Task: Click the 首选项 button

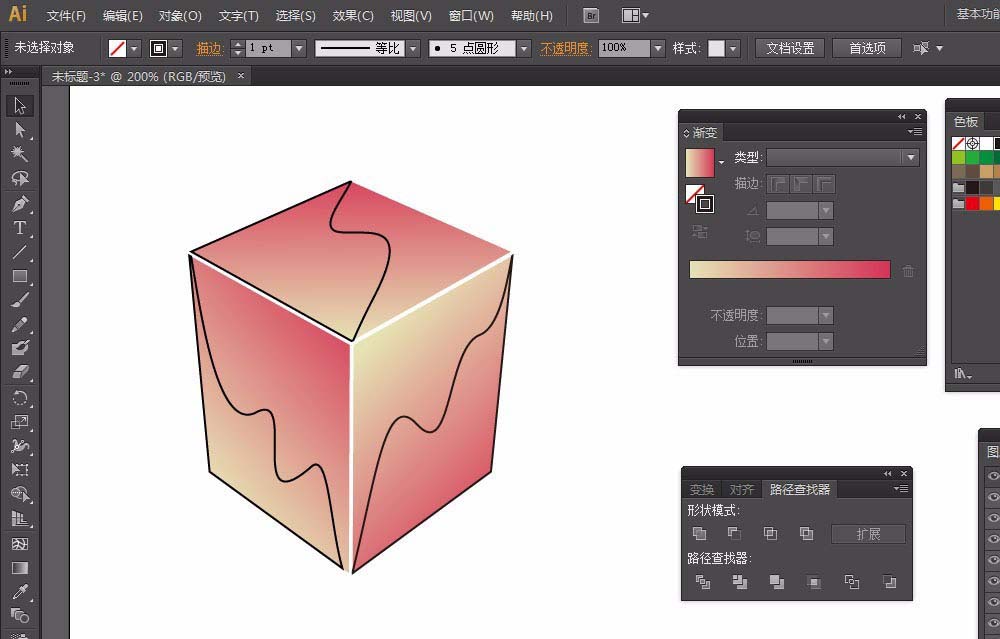Action: click(867, 48)
